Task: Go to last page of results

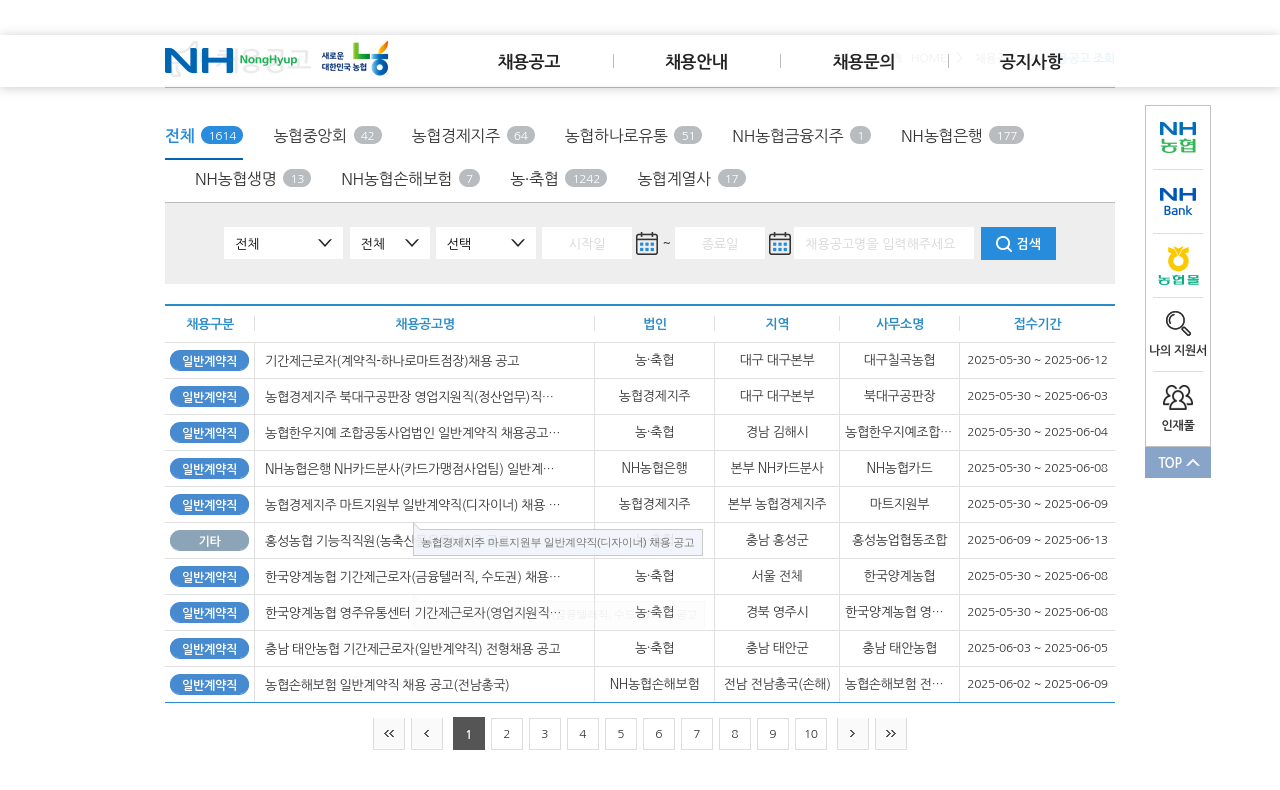Action: tap(891, 734)
